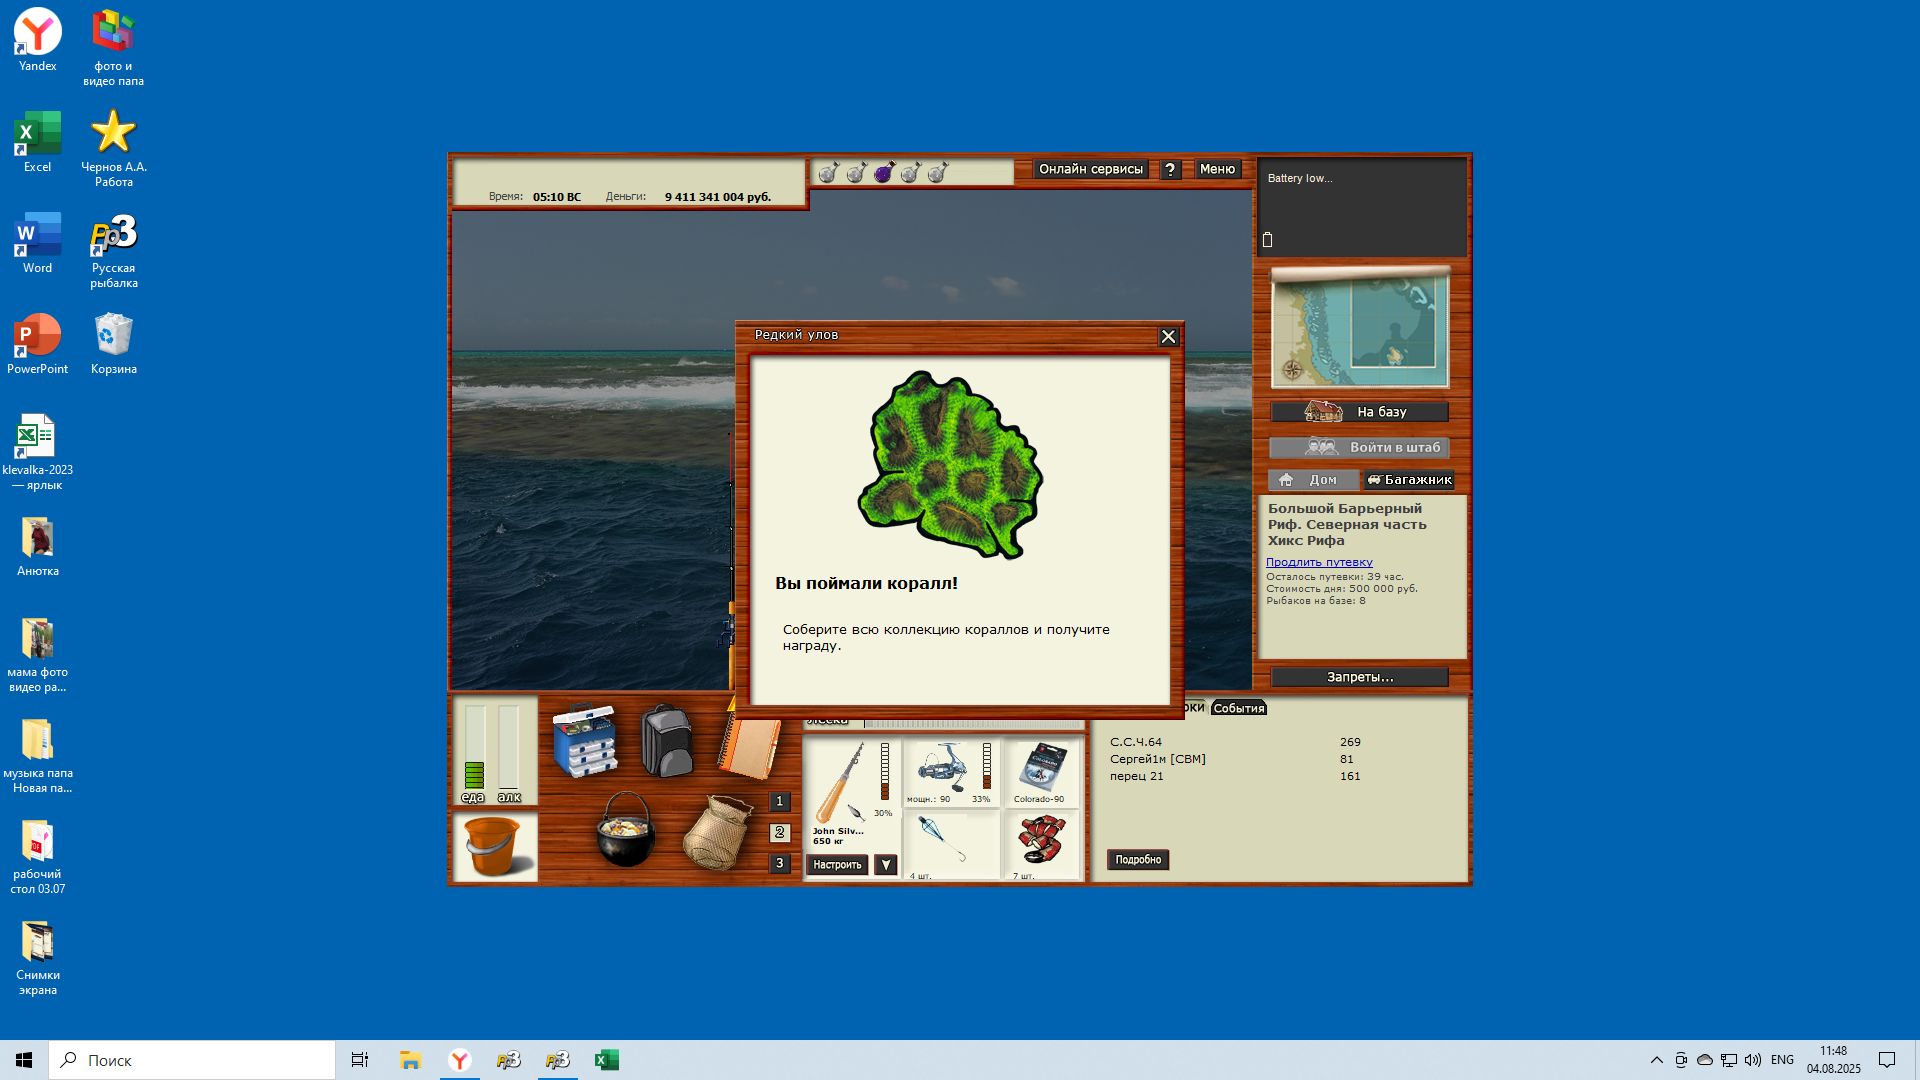Click the orange bucket
The height and width of the screenshot is (1080, 1920).
click(494, 846)
